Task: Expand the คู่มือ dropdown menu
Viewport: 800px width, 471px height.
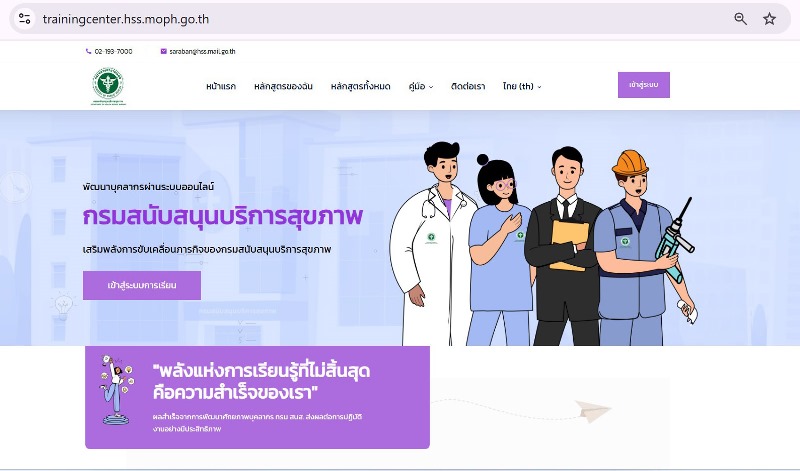Action: coord(421,86)
